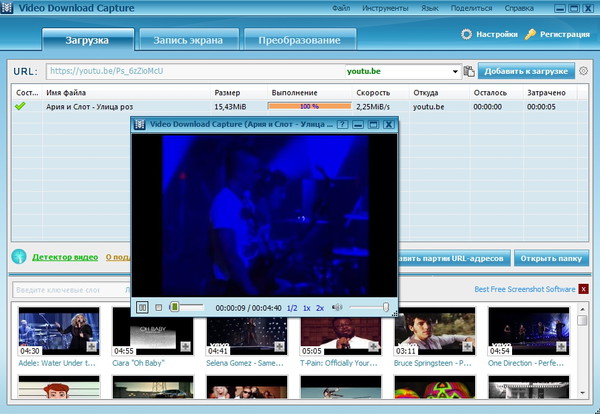600x414 pixels.
Task: Sort by Скорость column header
Action: 380,93
